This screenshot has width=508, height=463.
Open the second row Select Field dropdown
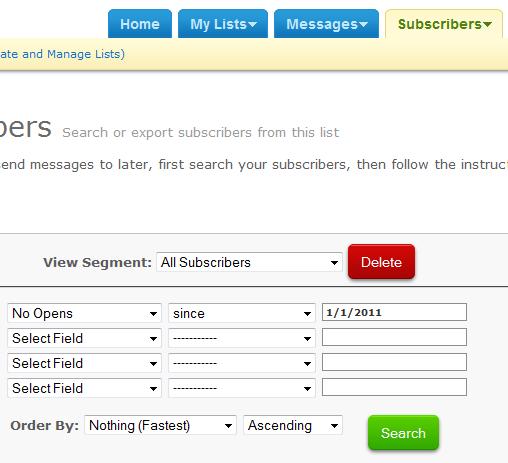click(x=84, y=338)
